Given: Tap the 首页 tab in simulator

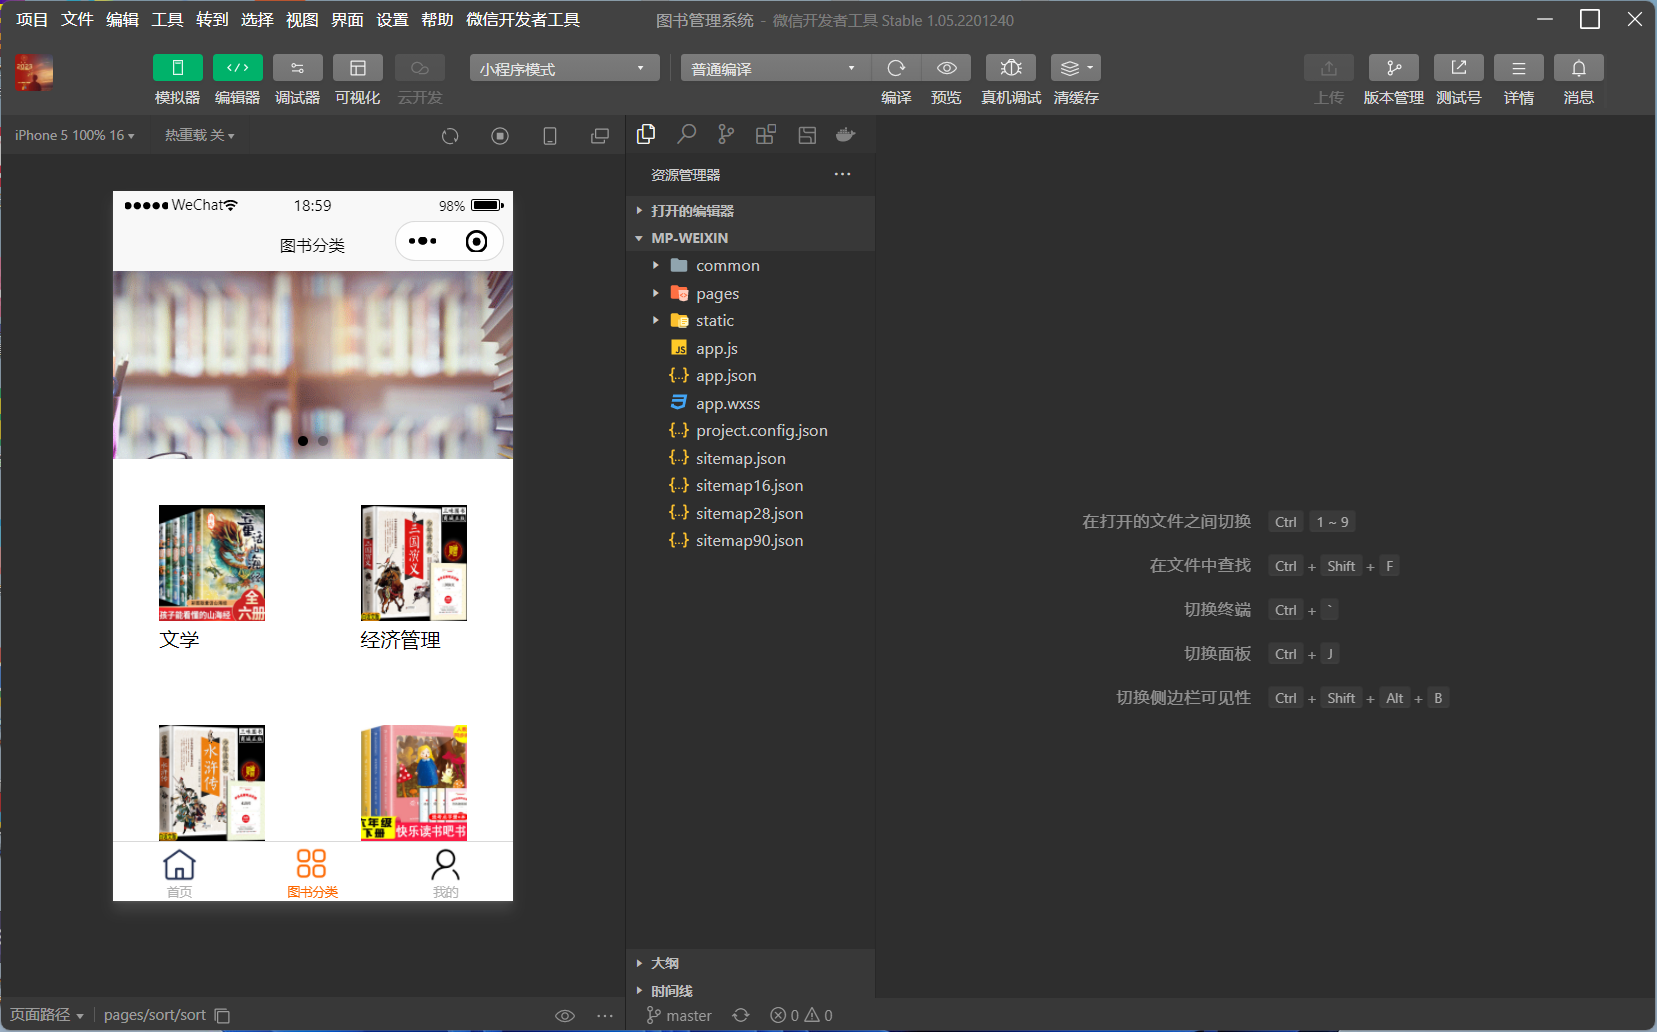Looking at the screenshot, I should pos(179,873).
